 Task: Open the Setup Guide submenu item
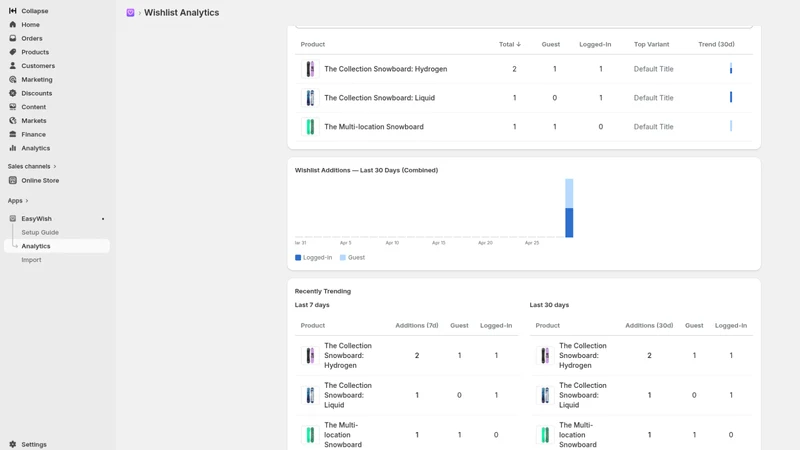point(40,233)
